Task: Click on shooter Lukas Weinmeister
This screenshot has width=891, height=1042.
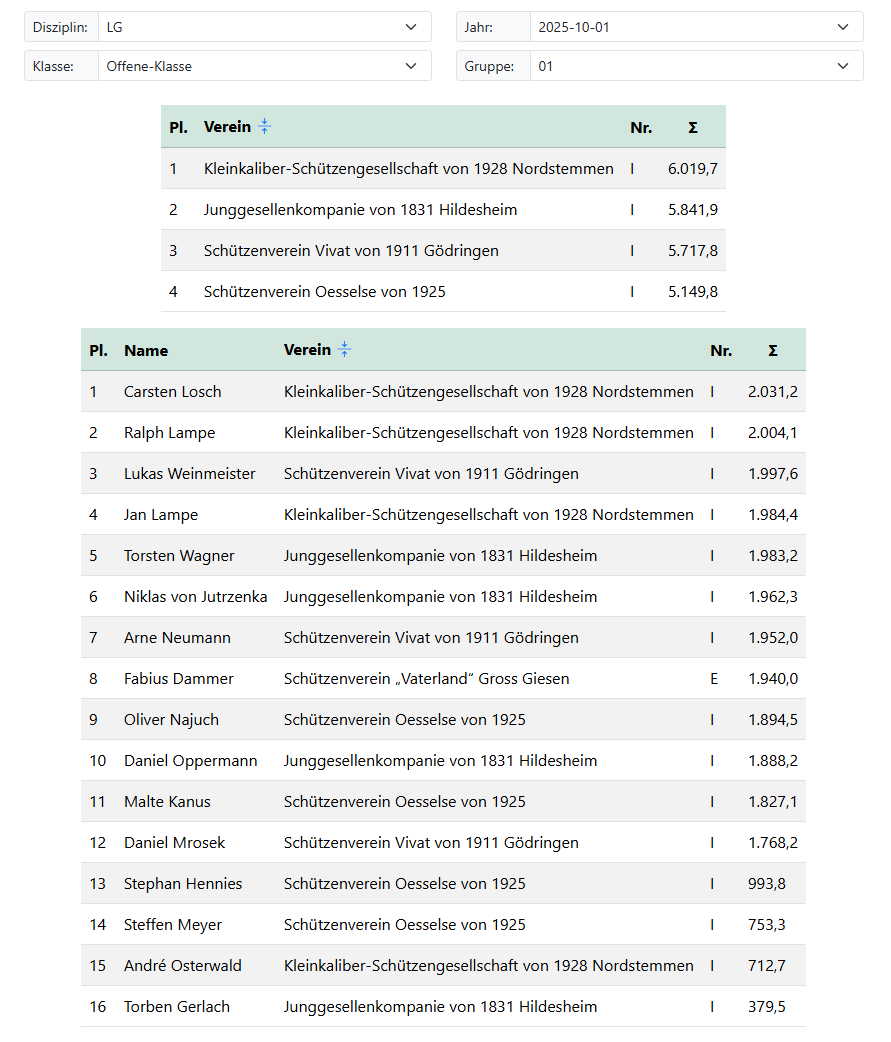Action: point(189,474)
